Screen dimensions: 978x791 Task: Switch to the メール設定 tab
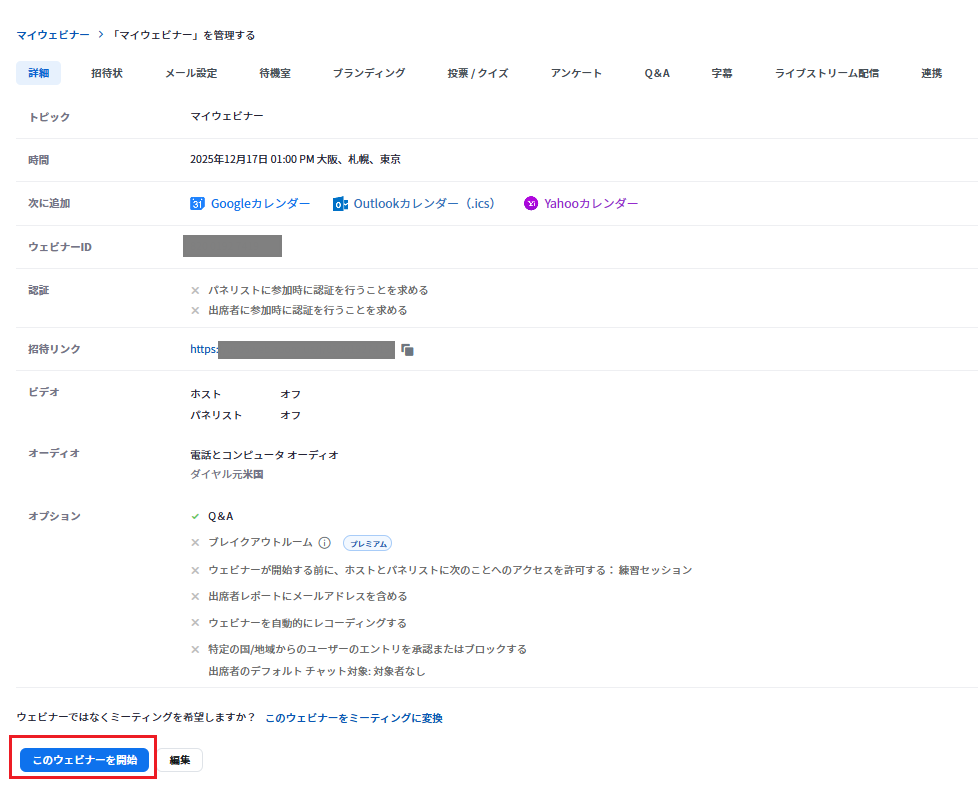tap(191, 73)
